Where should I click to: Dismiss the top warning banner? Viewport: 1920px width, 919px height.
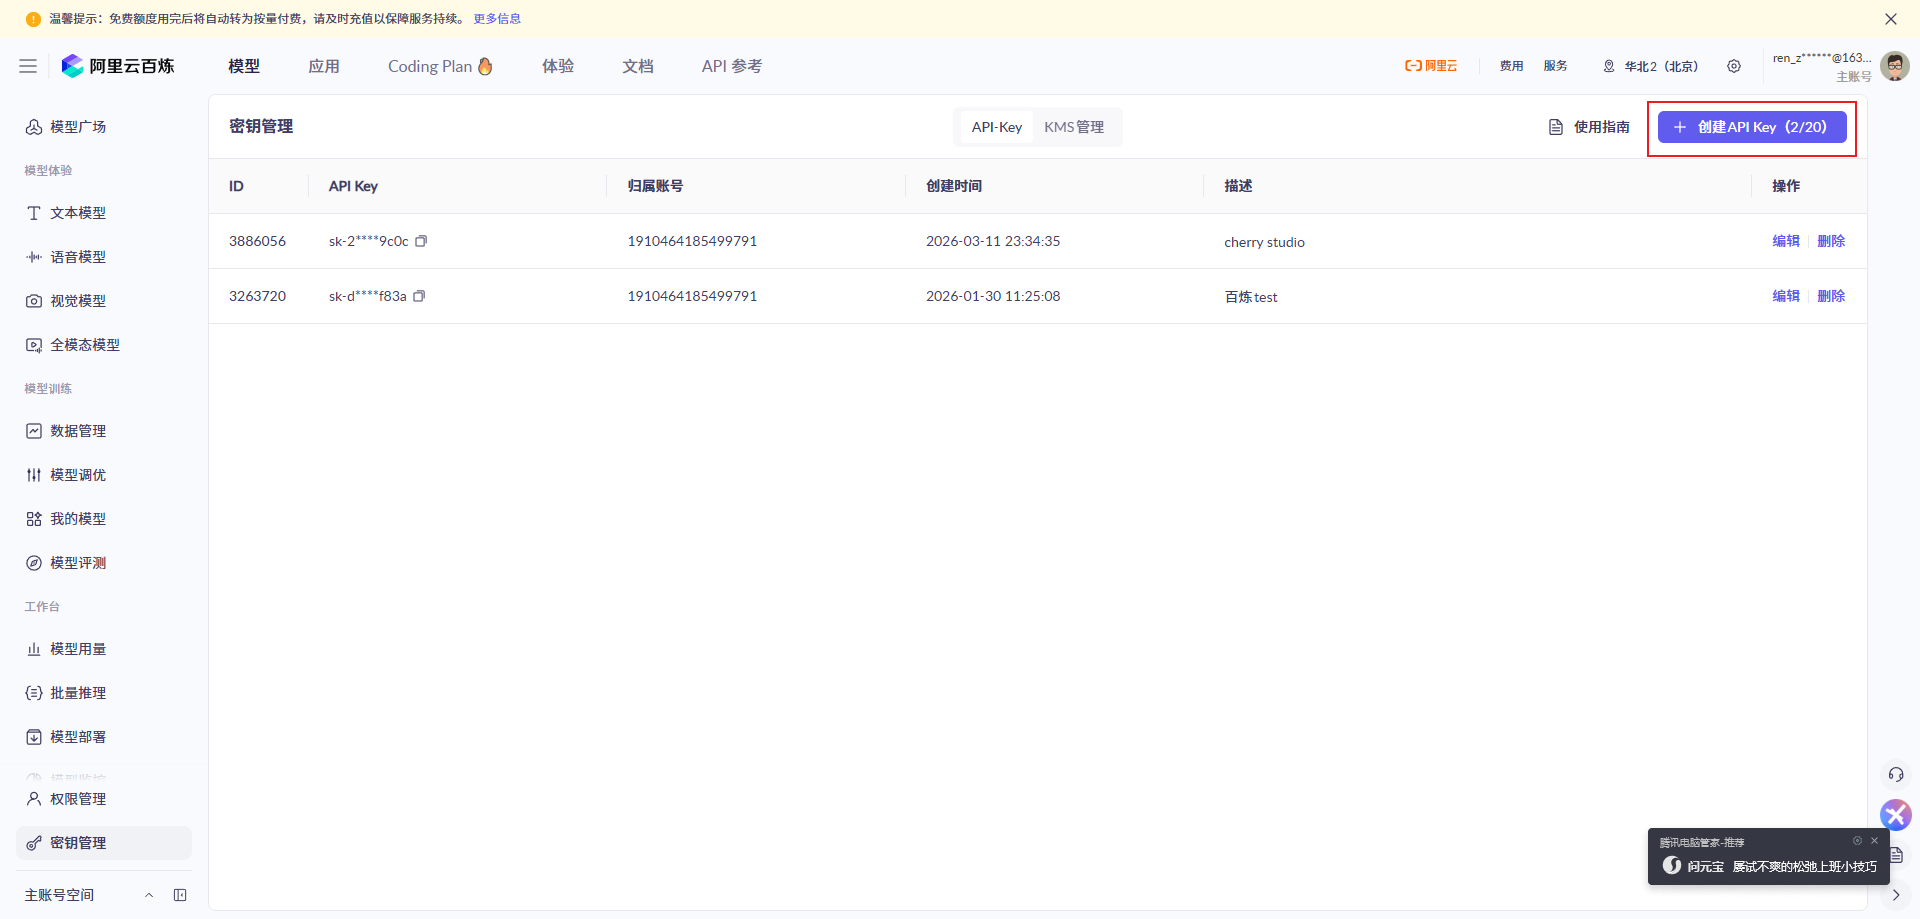click(1890, 19)
